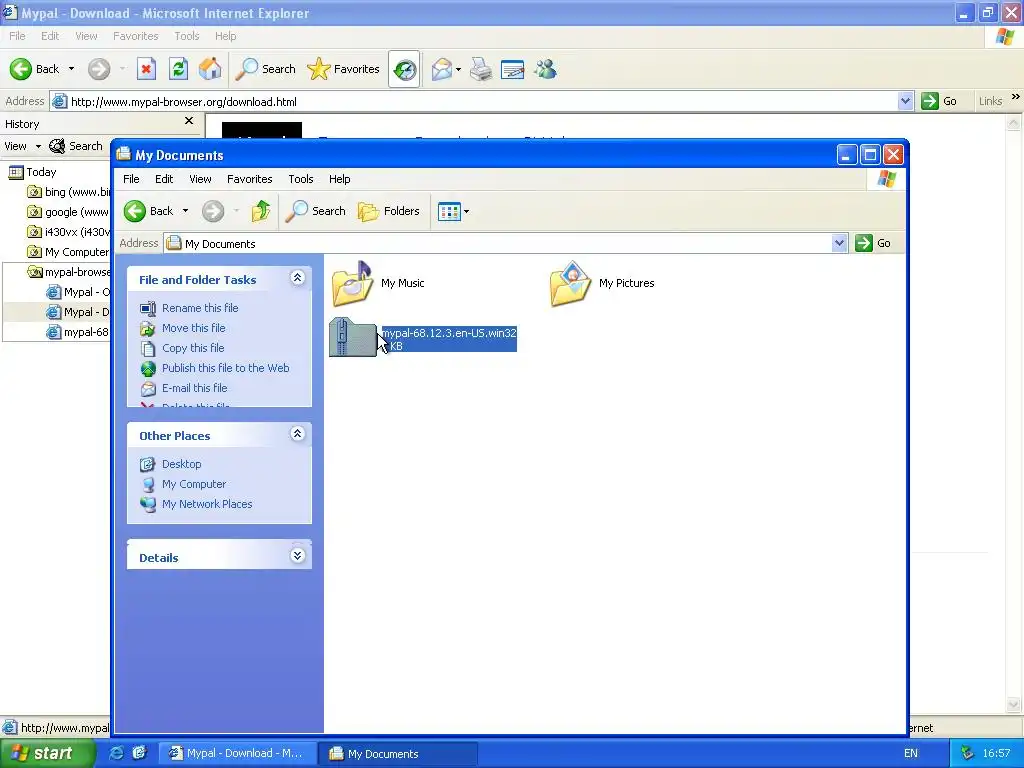Collapse the File and Folder Tasks panel
Viewport: 1024px width, 768px height.
tap(297, 278)
